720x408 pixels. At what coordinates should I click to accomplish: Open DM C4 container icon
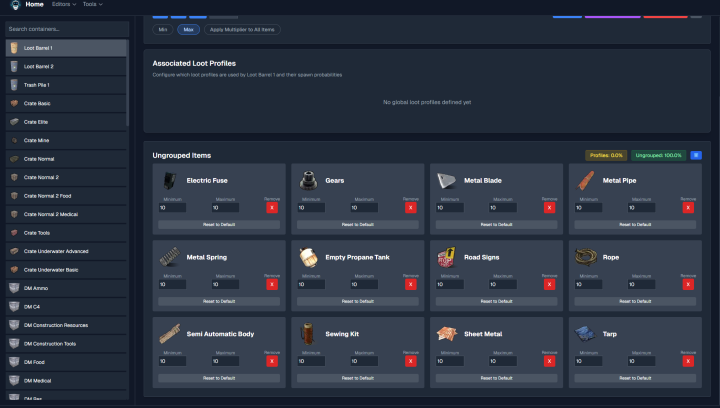point(14,307)
